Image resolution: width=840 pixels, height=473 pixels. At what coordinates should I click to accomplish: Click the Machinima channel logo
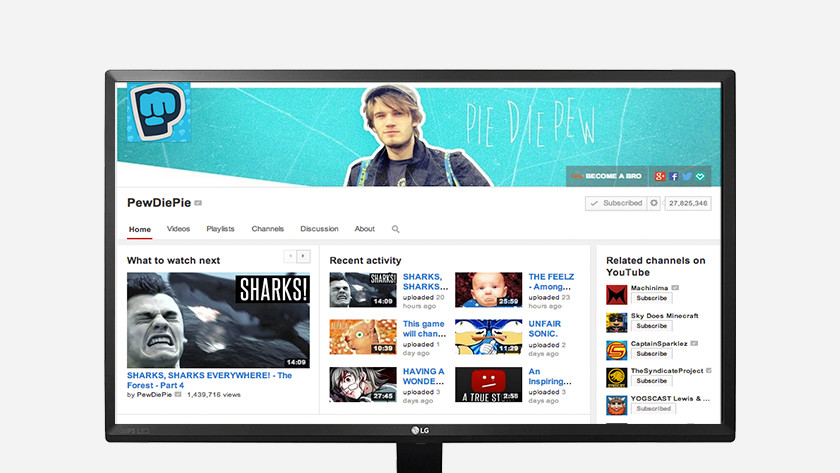(x=617, y=295)
